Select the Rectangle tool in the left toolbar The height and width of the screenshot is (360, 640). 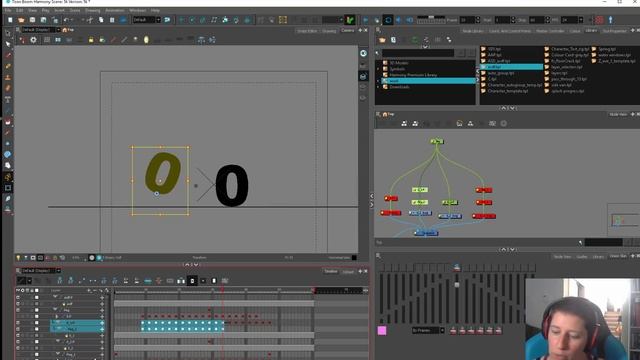[8, 188]
